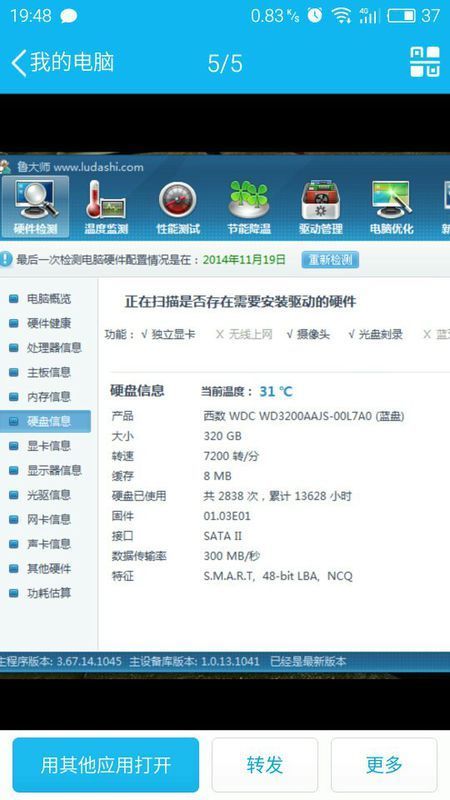Click the 2014年11月19日 date text

click(x=244, y=260)
